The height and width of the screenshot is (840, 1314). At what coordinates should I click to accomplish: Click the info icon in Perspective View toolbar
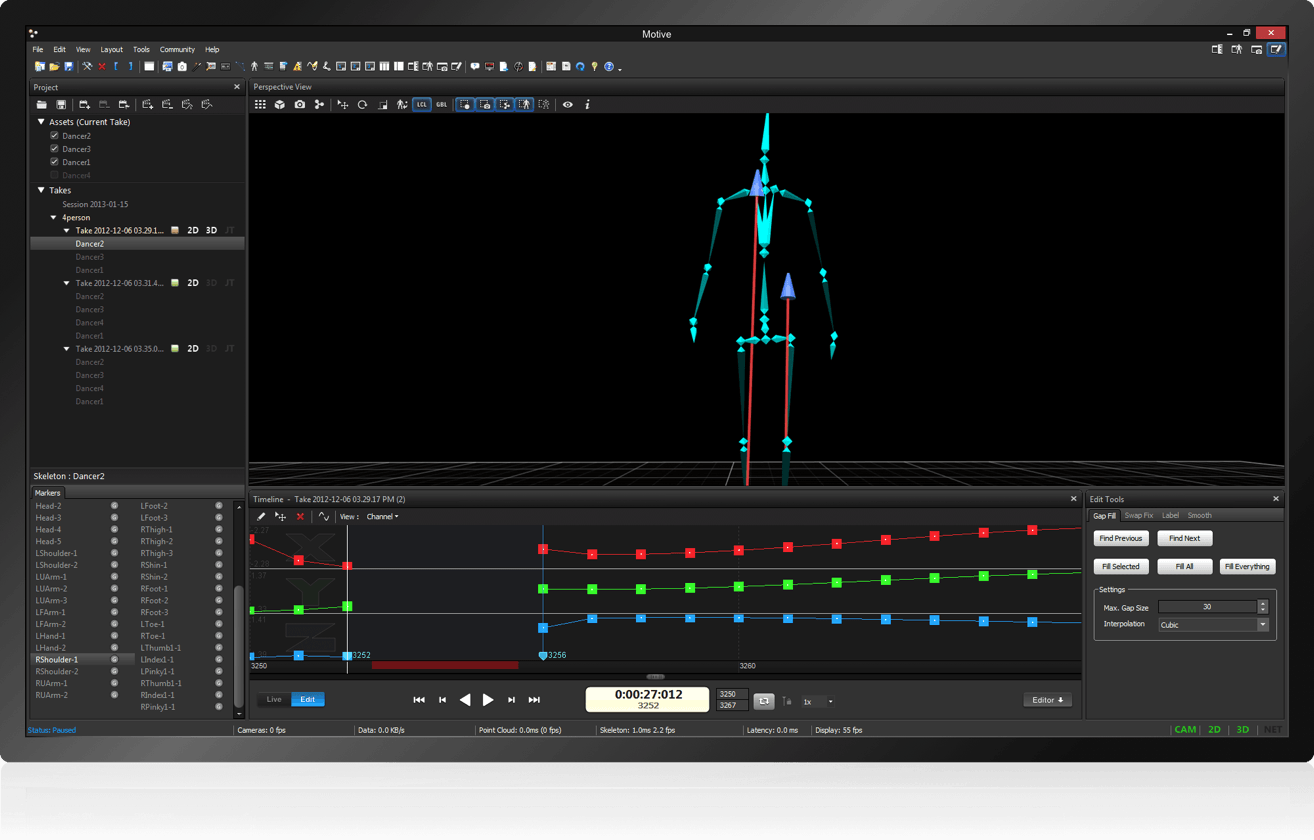(x=587, y=104)
